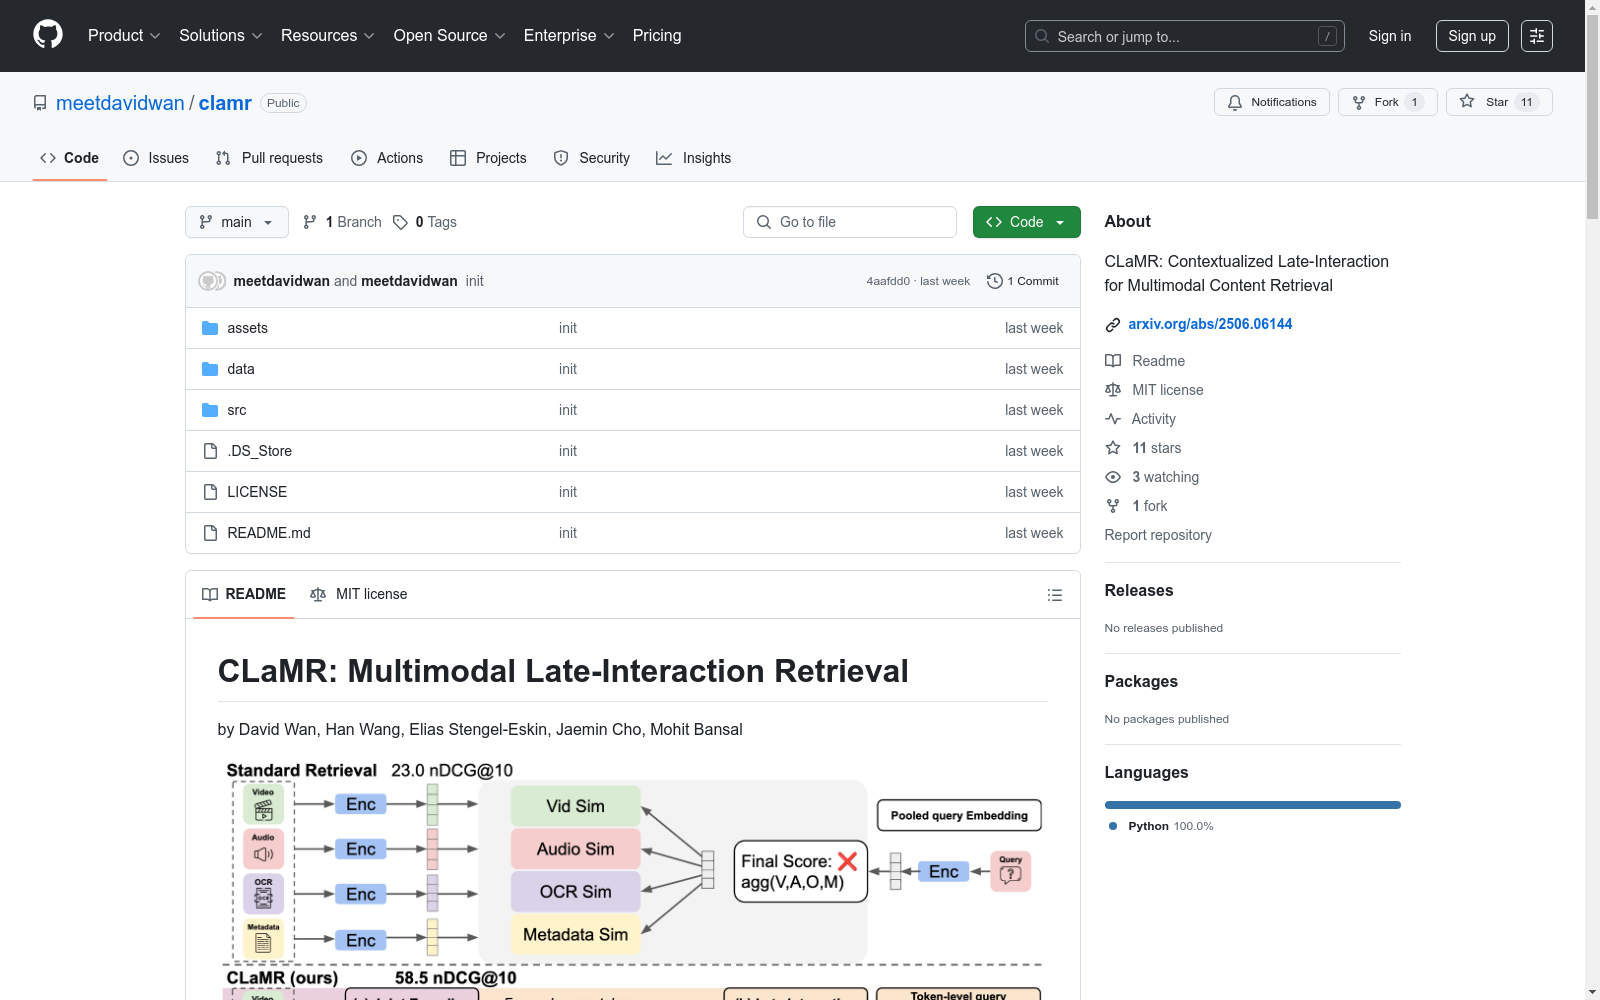Click the tag icon beside Tags
This screenshot has height=1000, width=1600.
pos(400,222)
